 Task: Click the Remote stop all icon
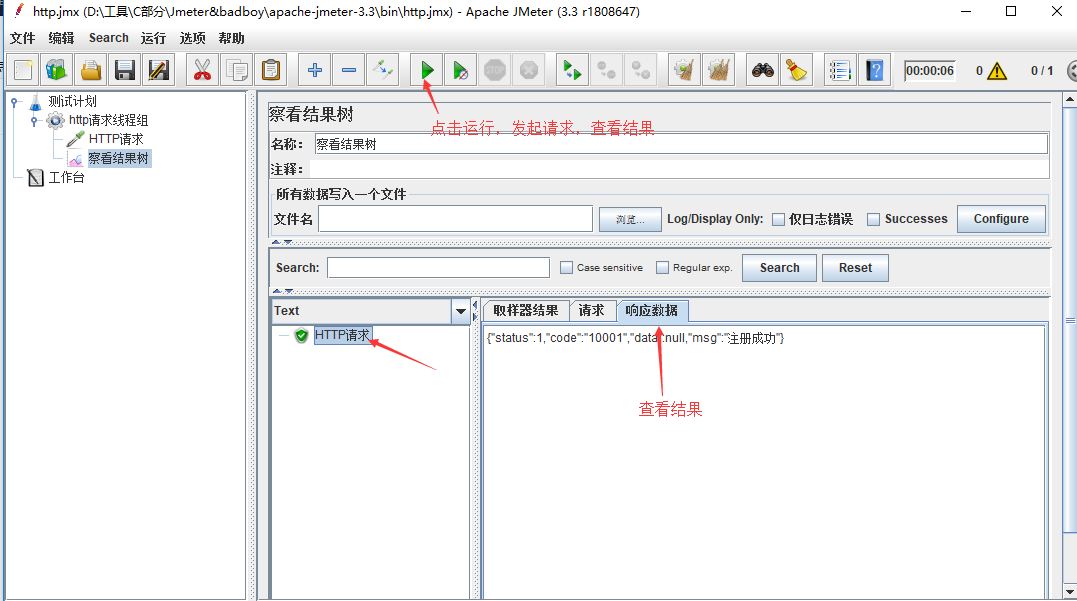tap(606, 70)
